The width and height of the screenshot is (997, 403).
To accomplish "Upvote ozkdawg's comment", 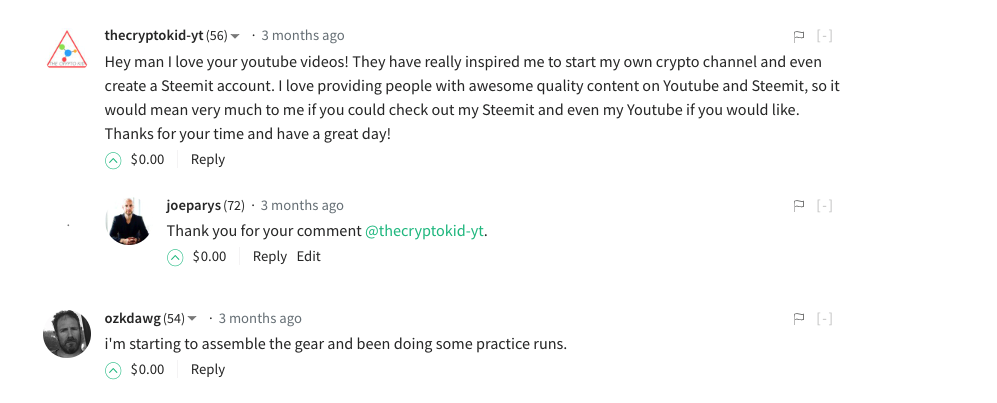I will tap(113, 370).
